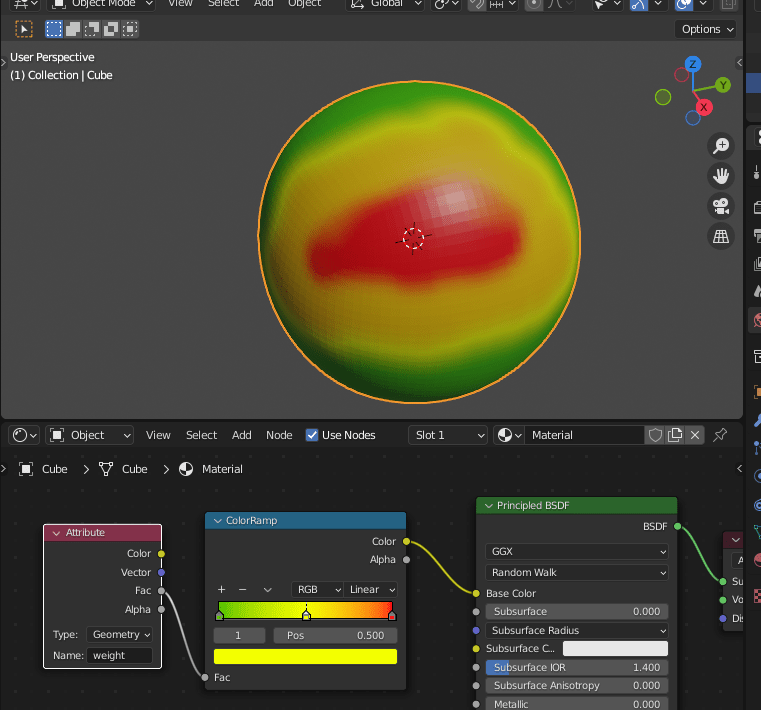This screenshot has height=710, width=761.
Task: Collapse the Attribute node
Action: pos(56,533)
